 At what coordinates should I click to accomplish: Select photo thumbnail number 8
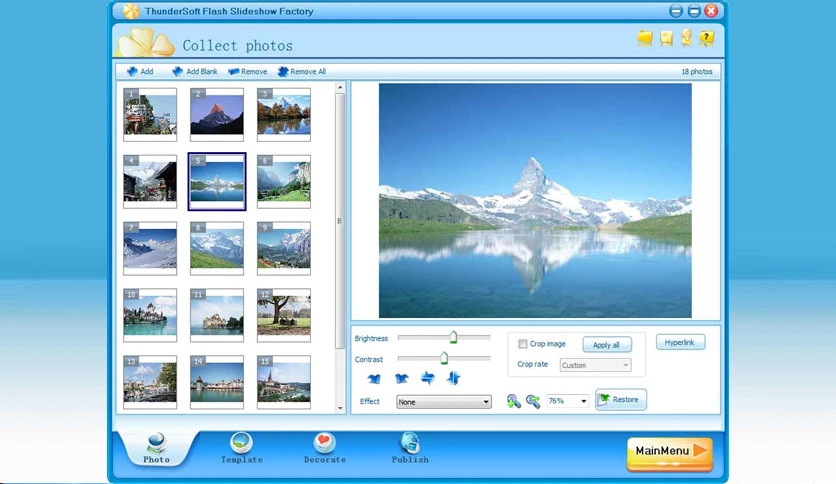[217, 248]
